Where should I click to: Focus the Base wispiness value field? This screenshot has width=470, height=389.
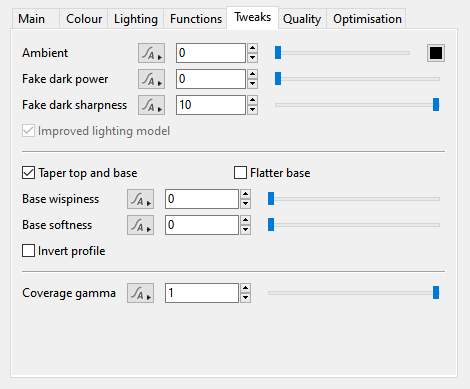pyautogui.click(x=202, y=199)
